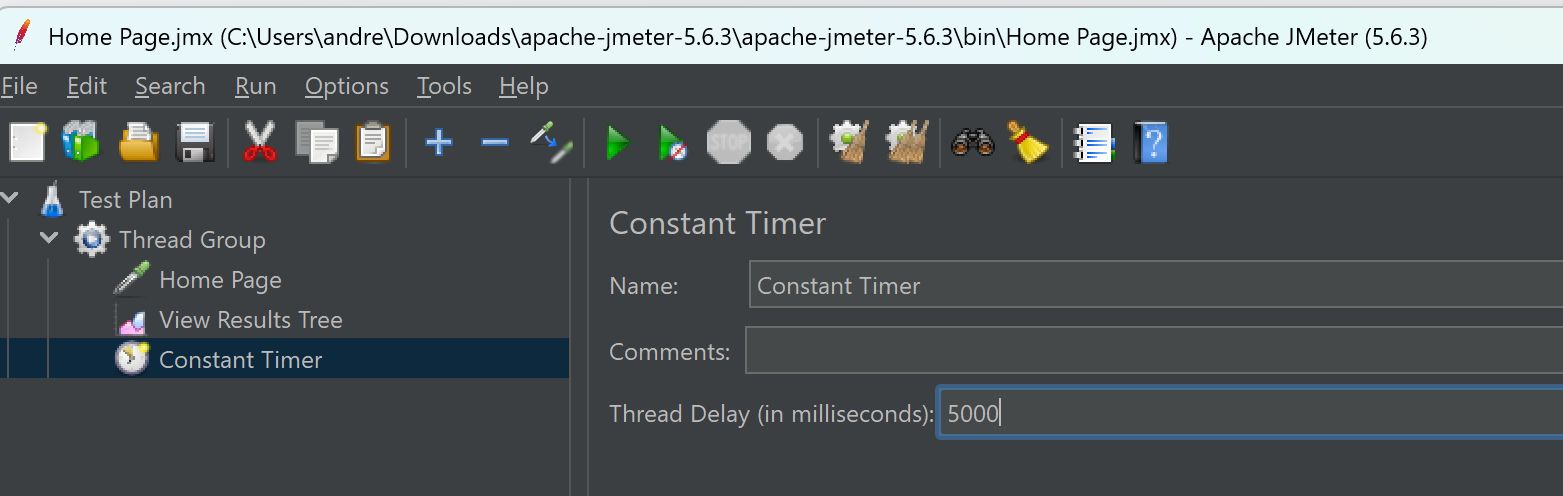The image size is (1563, 496).
Task: Select View Results Tree listener row
Action: pyautogui.click(x=251, y=320)
